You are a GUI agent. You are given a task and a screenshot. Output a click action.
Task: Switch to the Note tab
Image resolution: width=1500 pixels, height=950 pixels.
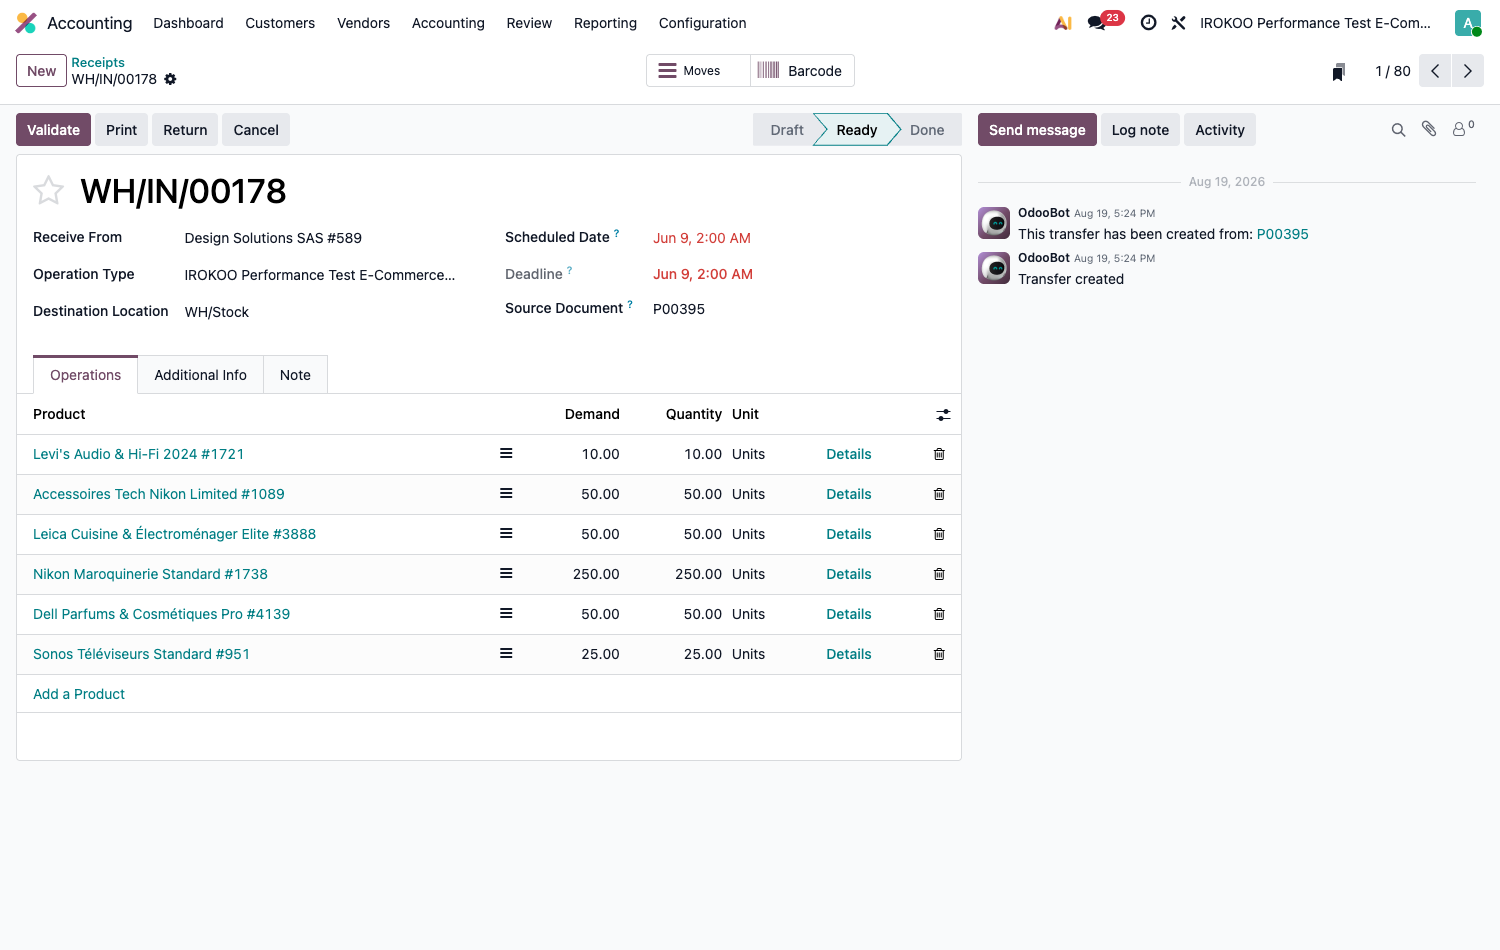click(295, 375)
